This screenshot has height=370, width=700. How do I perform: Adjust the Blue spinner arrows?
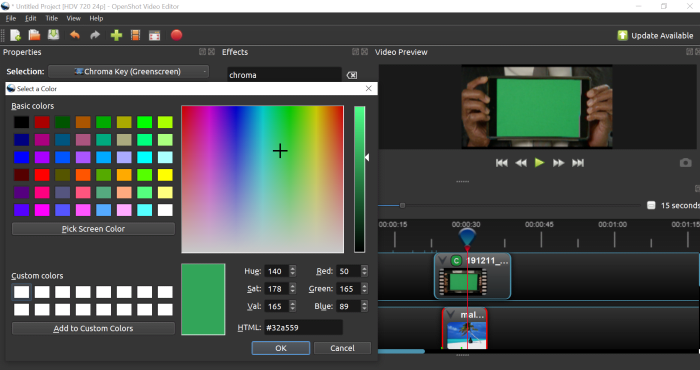(364, 306)
